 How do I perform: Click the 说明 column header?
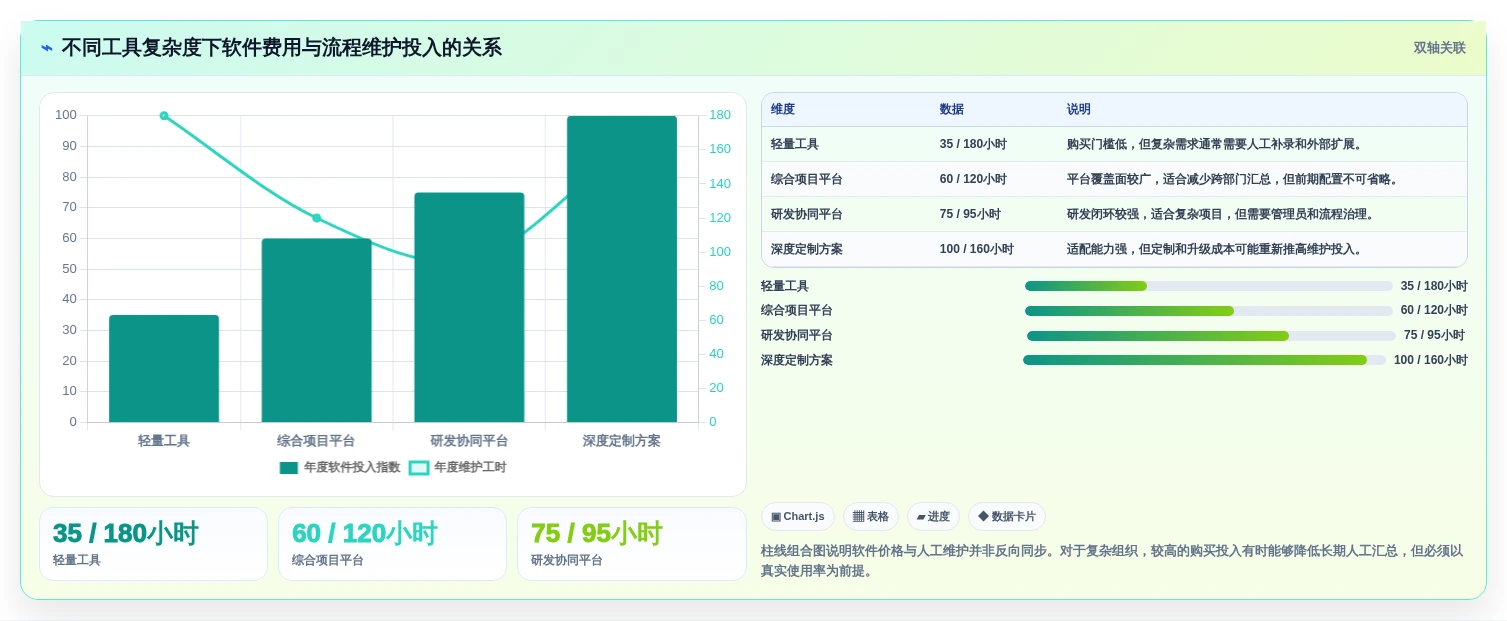click(1079, 109)
